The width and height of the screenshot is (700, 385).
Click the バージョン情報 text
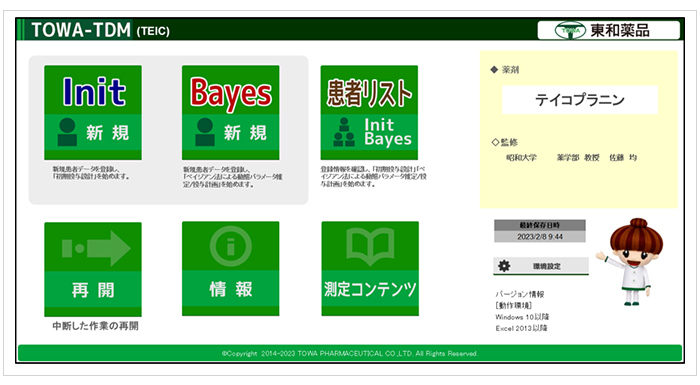(x=520, y=294)
